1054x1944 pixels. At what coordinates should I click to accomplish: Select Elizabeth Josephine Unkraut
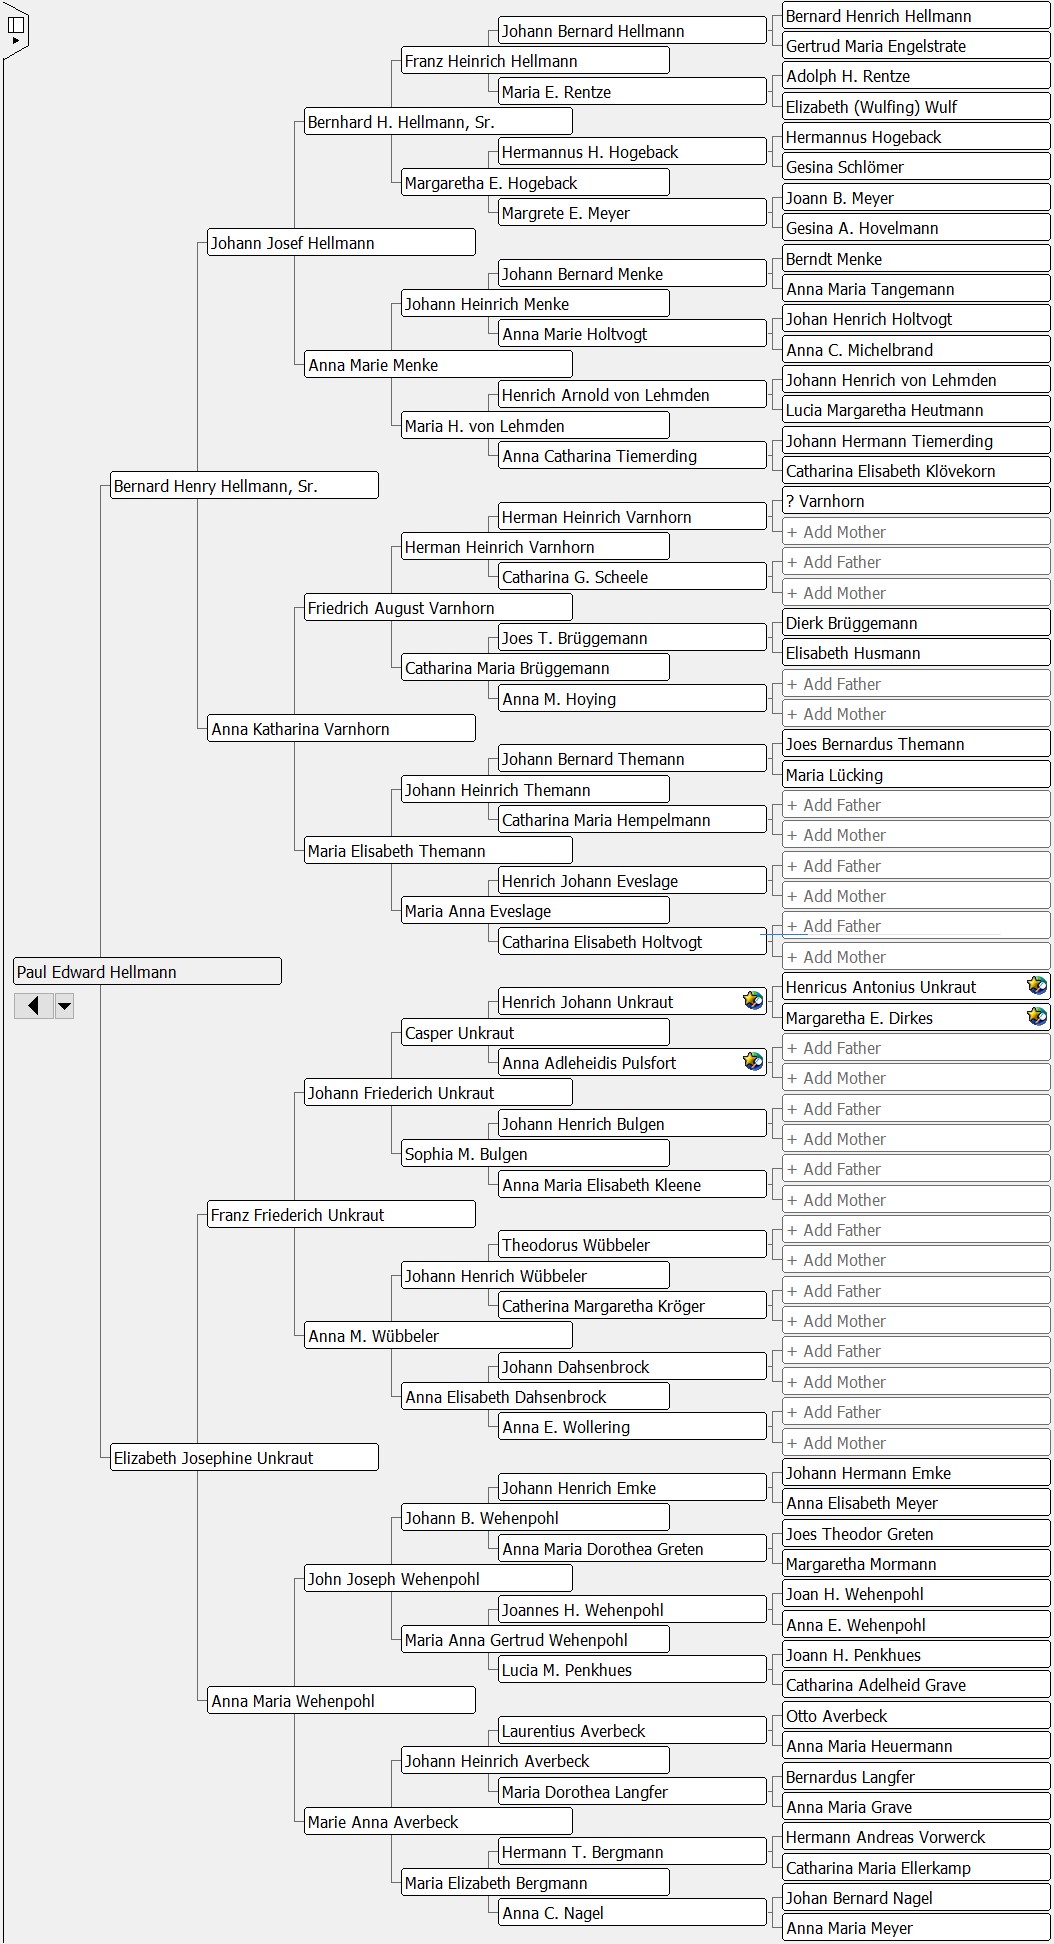point(244,1457)
